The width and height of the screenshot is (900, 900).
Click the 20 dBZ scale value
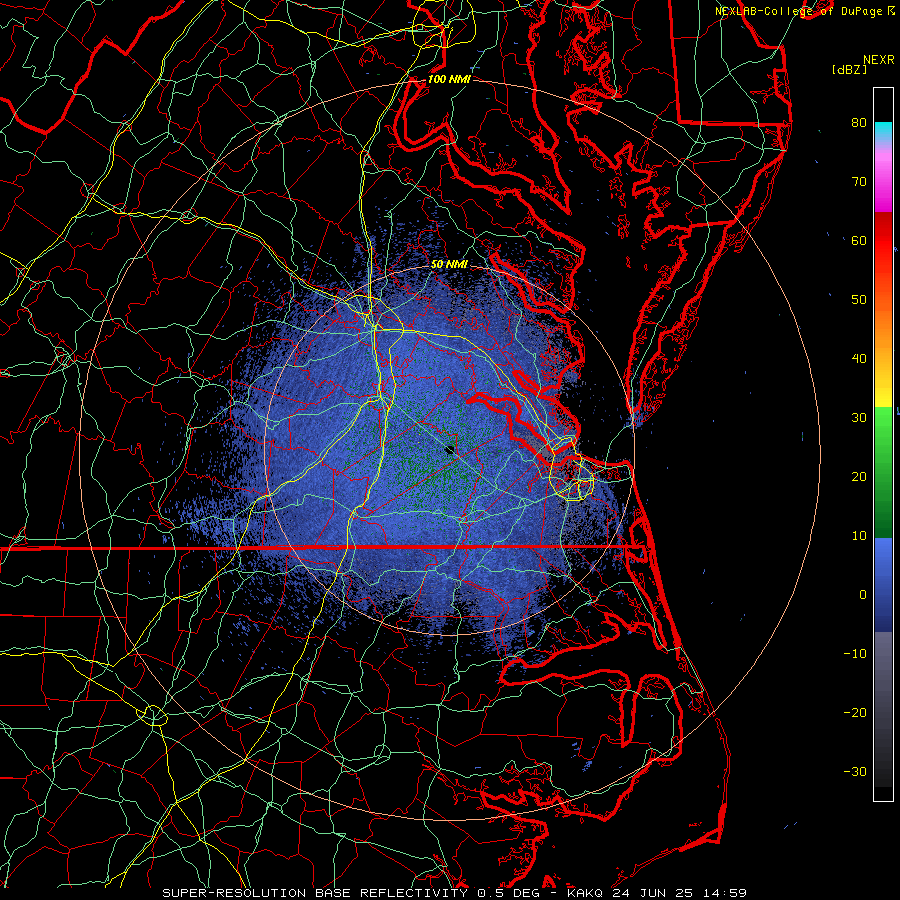[859, 476]
